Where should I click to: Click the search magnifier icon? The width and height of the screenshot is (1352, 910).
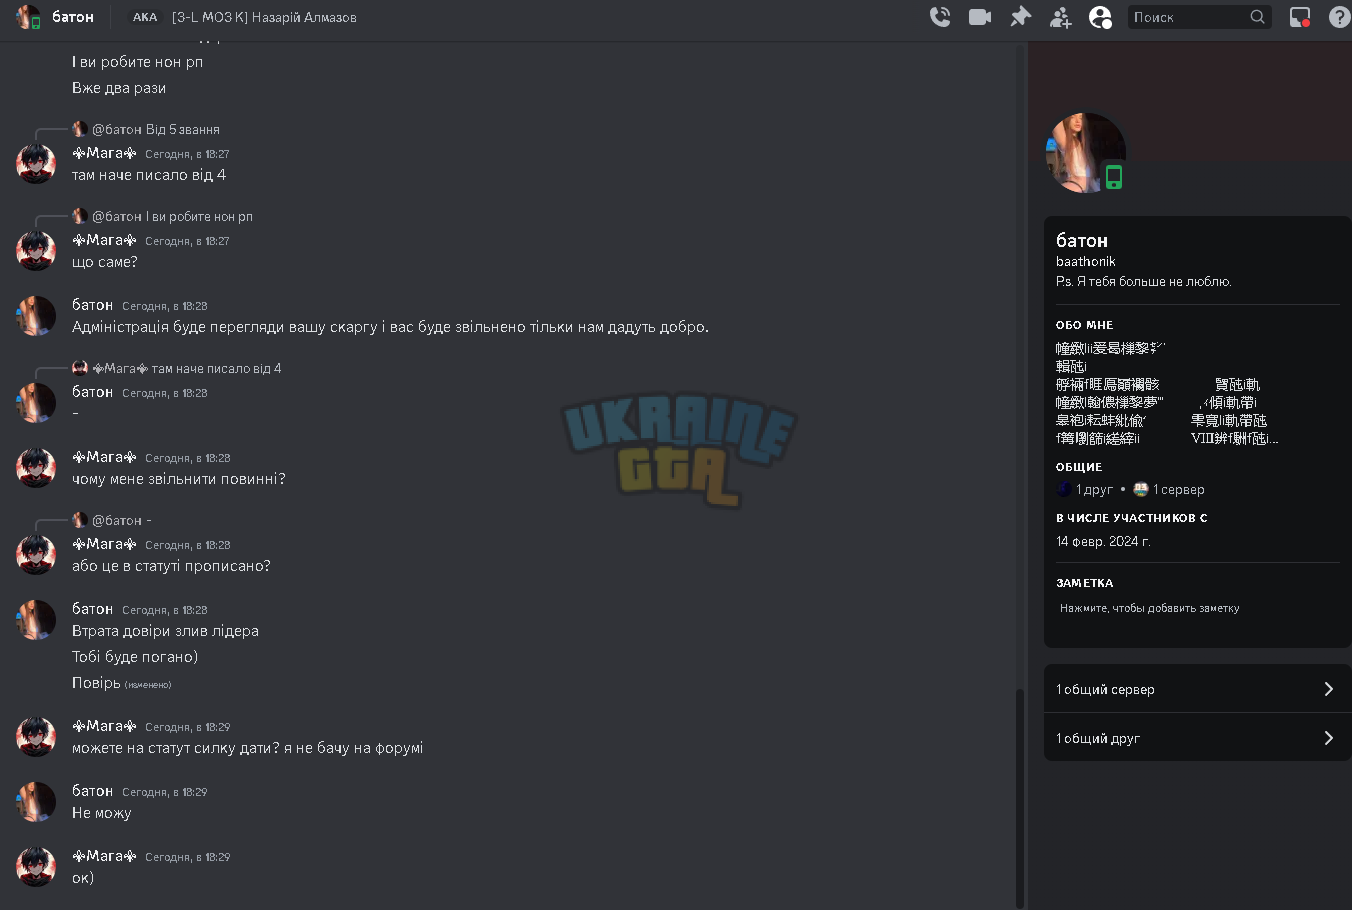1258,17
